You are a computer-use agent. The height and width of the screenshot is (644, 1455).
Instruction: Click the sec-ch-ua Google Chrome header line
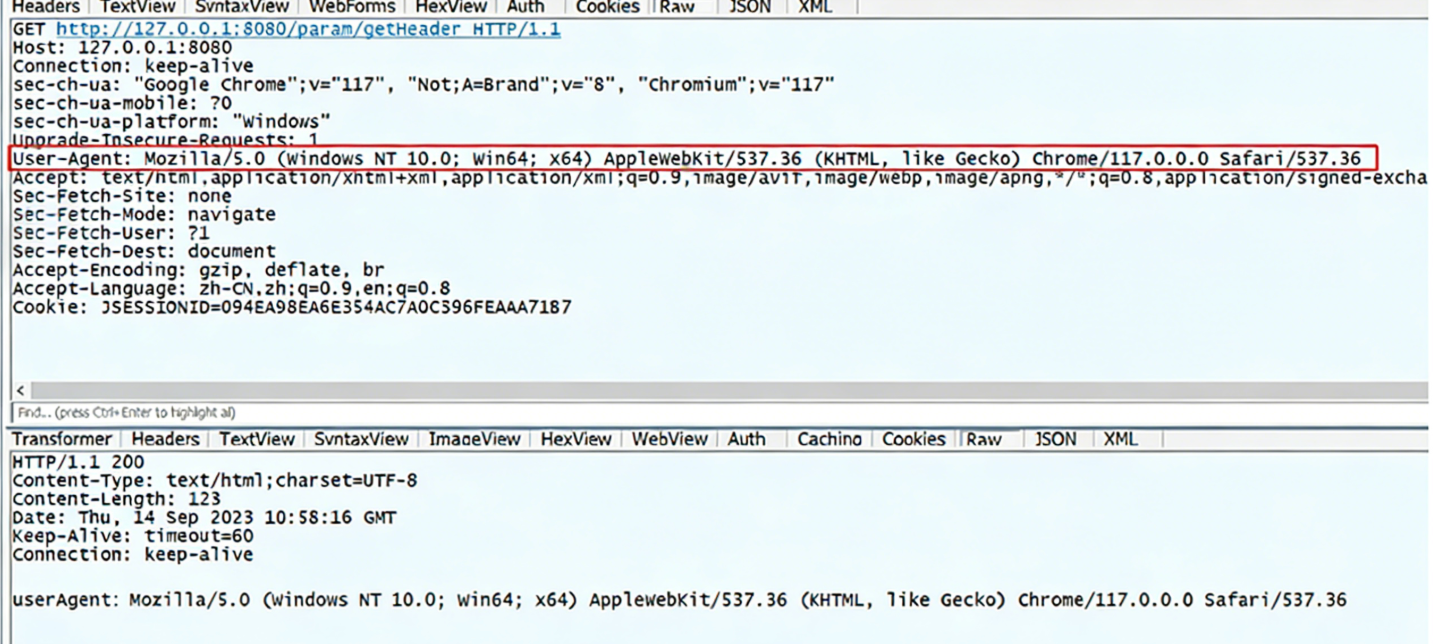pyautogui.click(x=423, y=85)
